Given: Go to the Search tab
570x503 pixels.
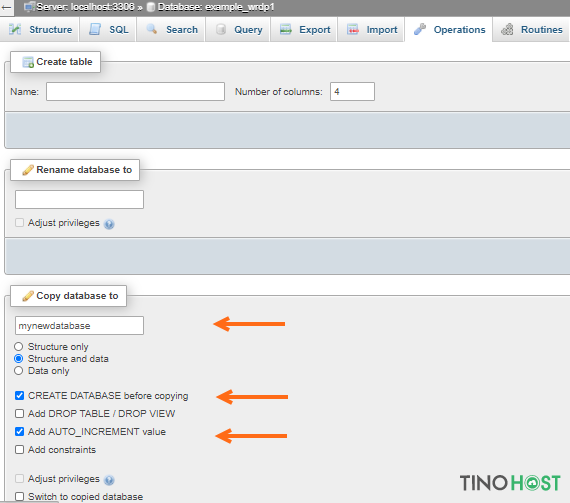Looking at the screenshot, I should [171, 29].
